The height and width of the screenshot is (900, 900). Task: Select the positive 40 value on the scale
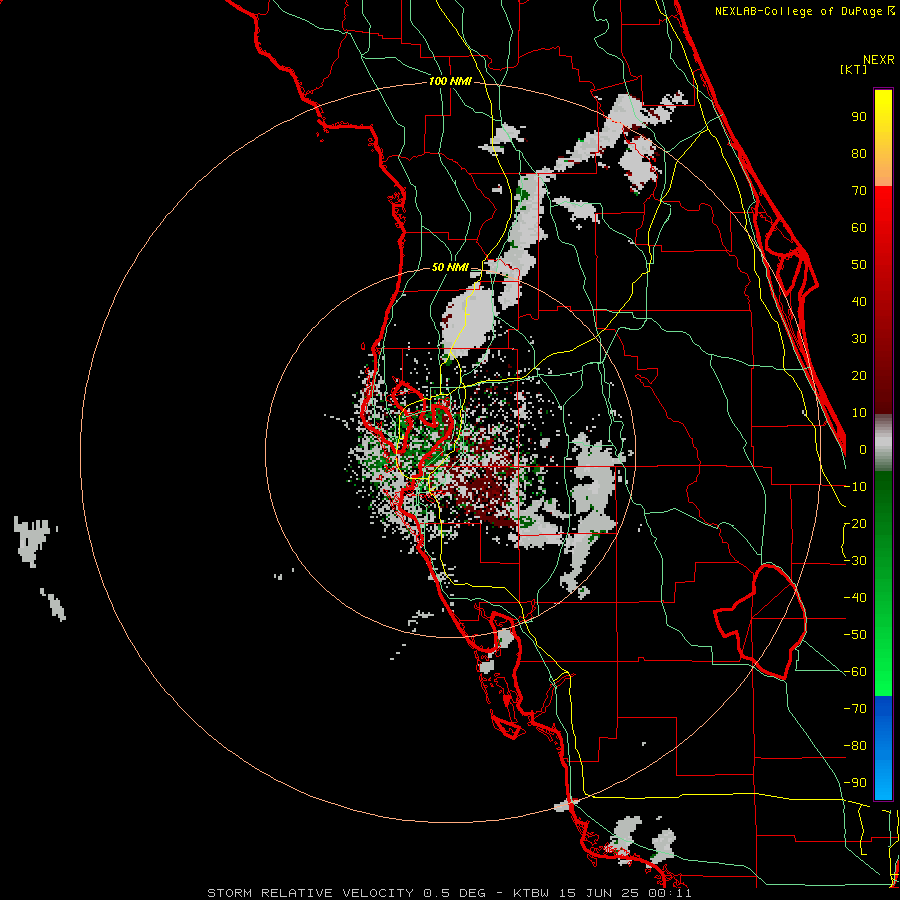pyautogui.click(x=859, y=302)
